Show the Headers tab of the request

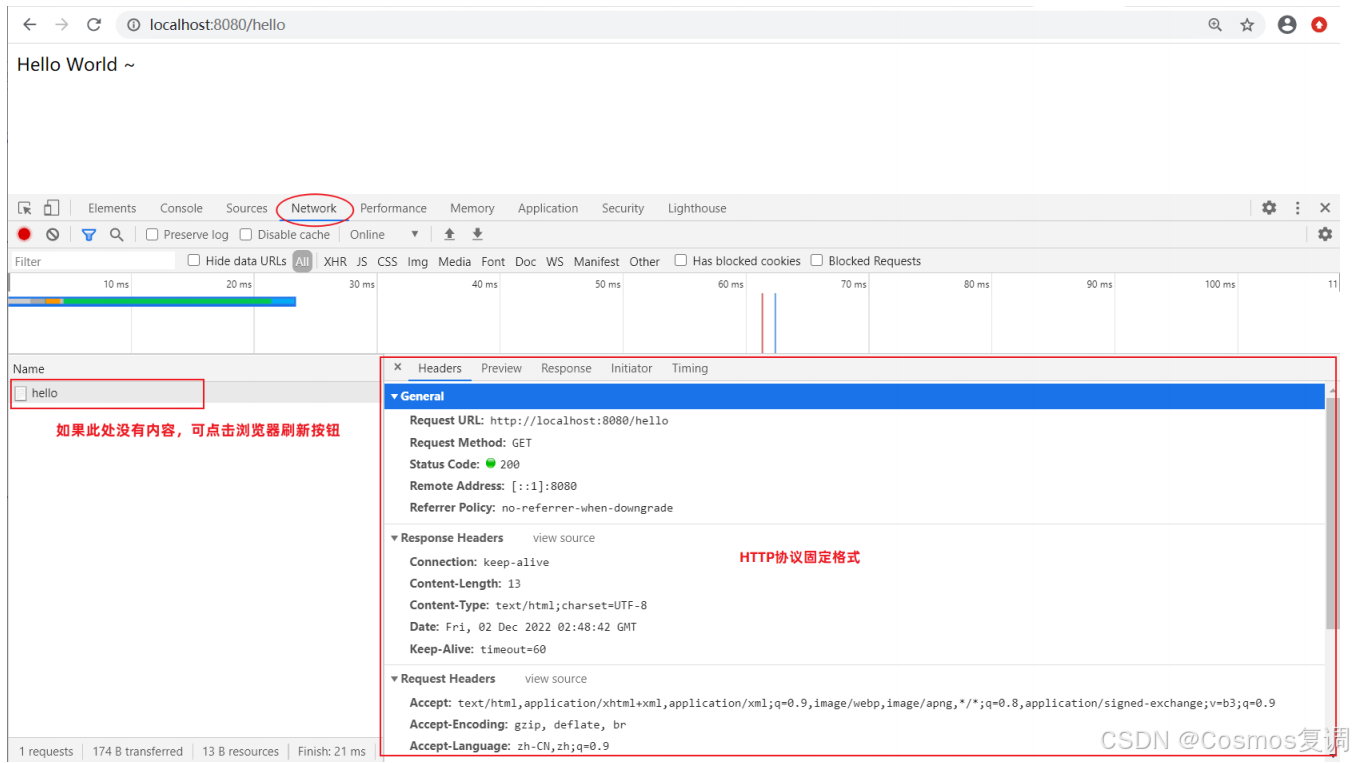[440, 368]
